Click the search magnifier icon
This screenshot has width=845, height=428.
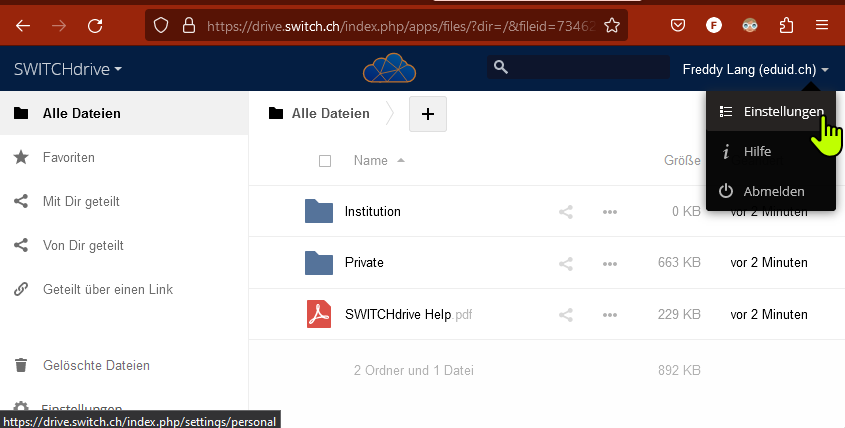(501, 67)
